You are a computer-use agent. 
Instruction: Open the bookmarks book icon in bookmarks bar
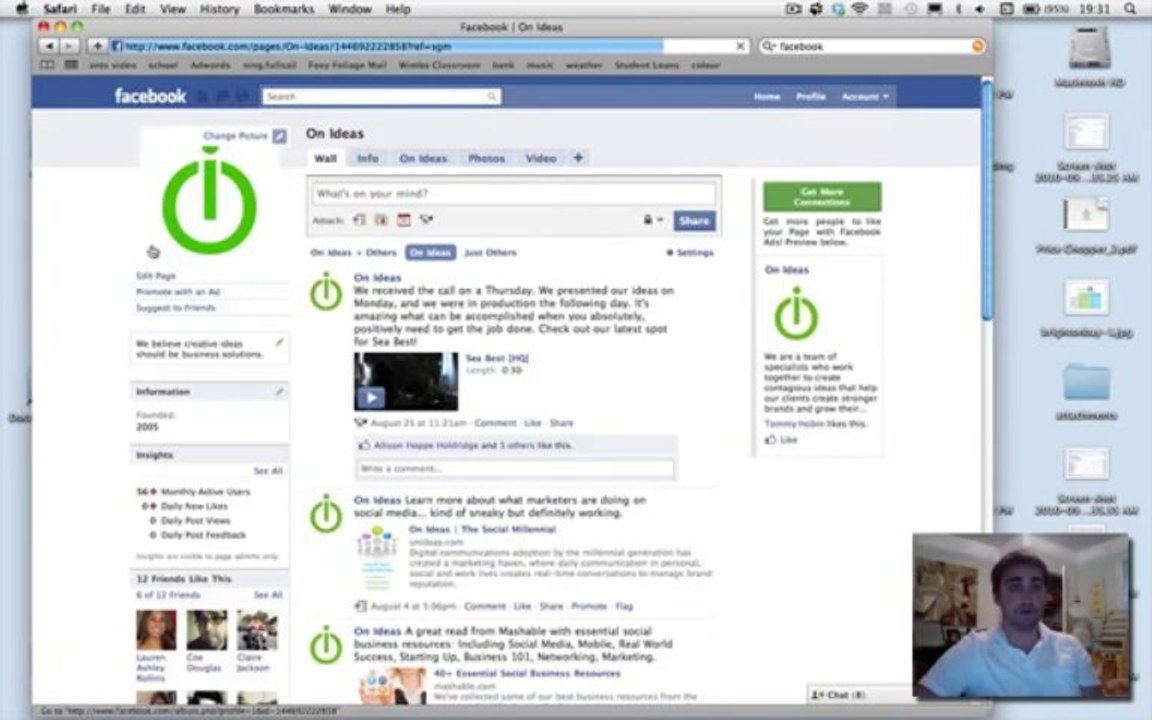47,65
